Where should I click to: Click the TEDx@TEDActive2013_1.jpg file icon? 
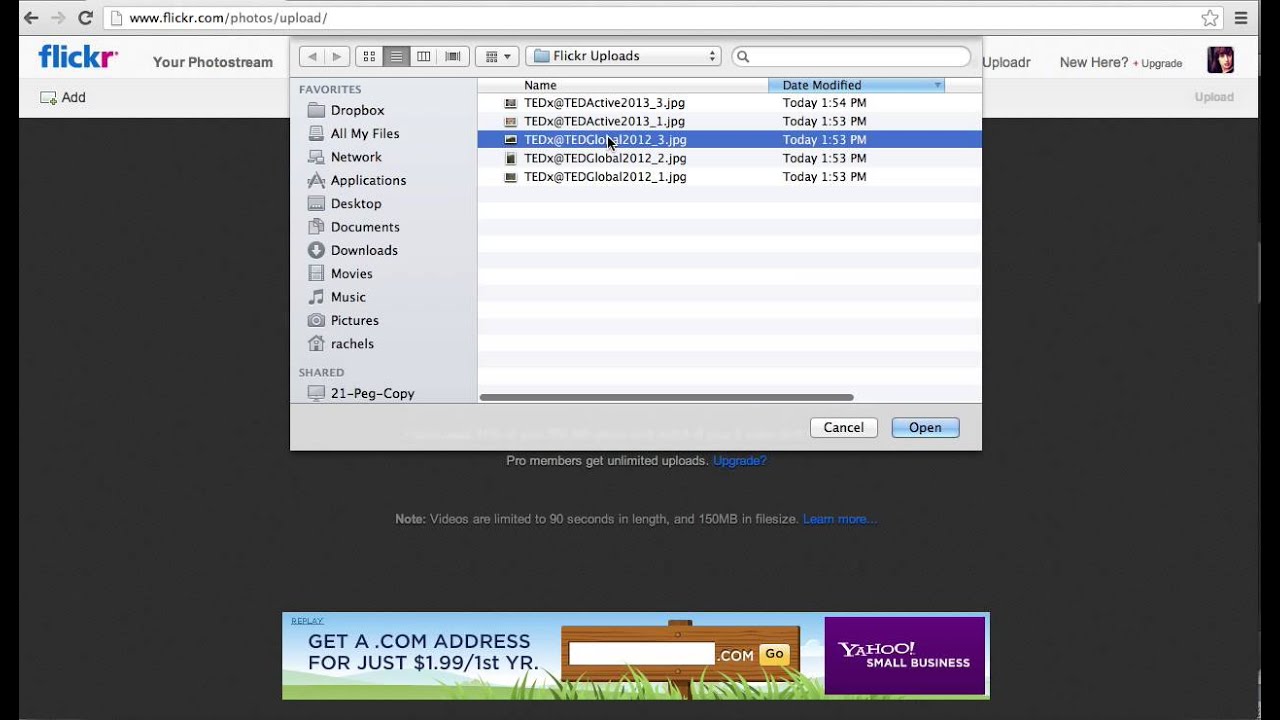511,121
